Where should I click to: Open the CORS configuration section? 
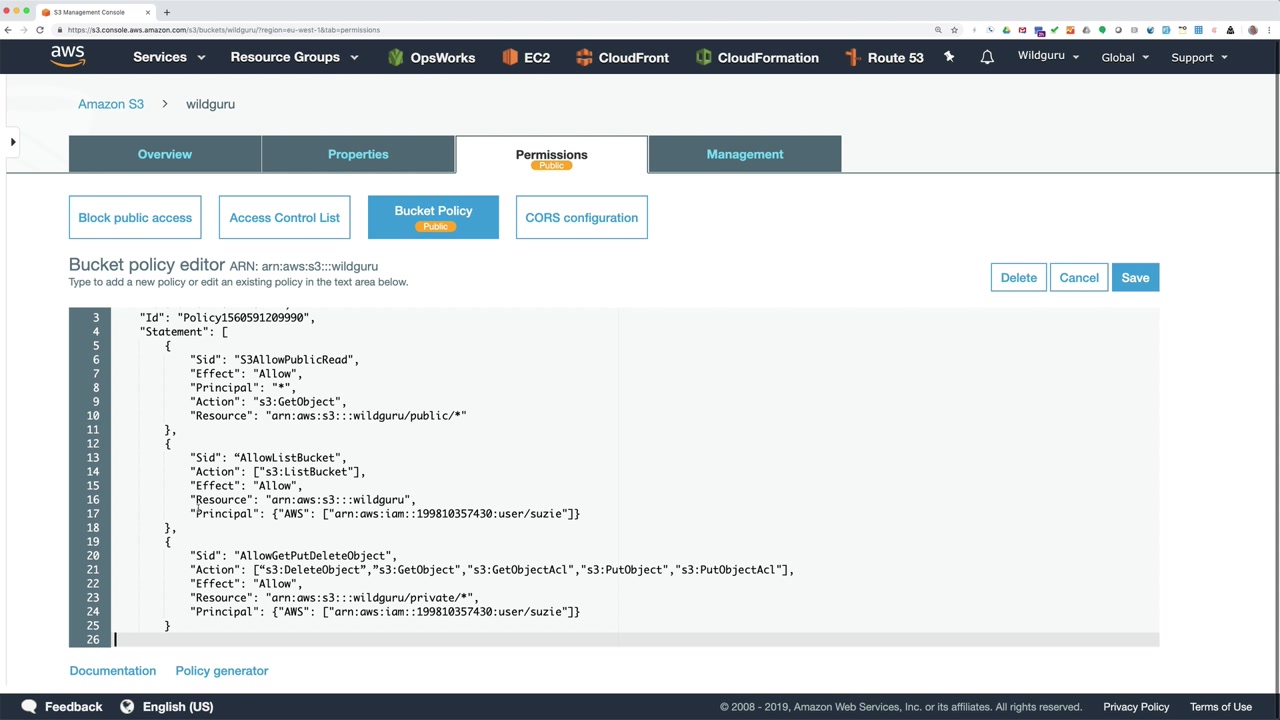[x=581, y=217]
